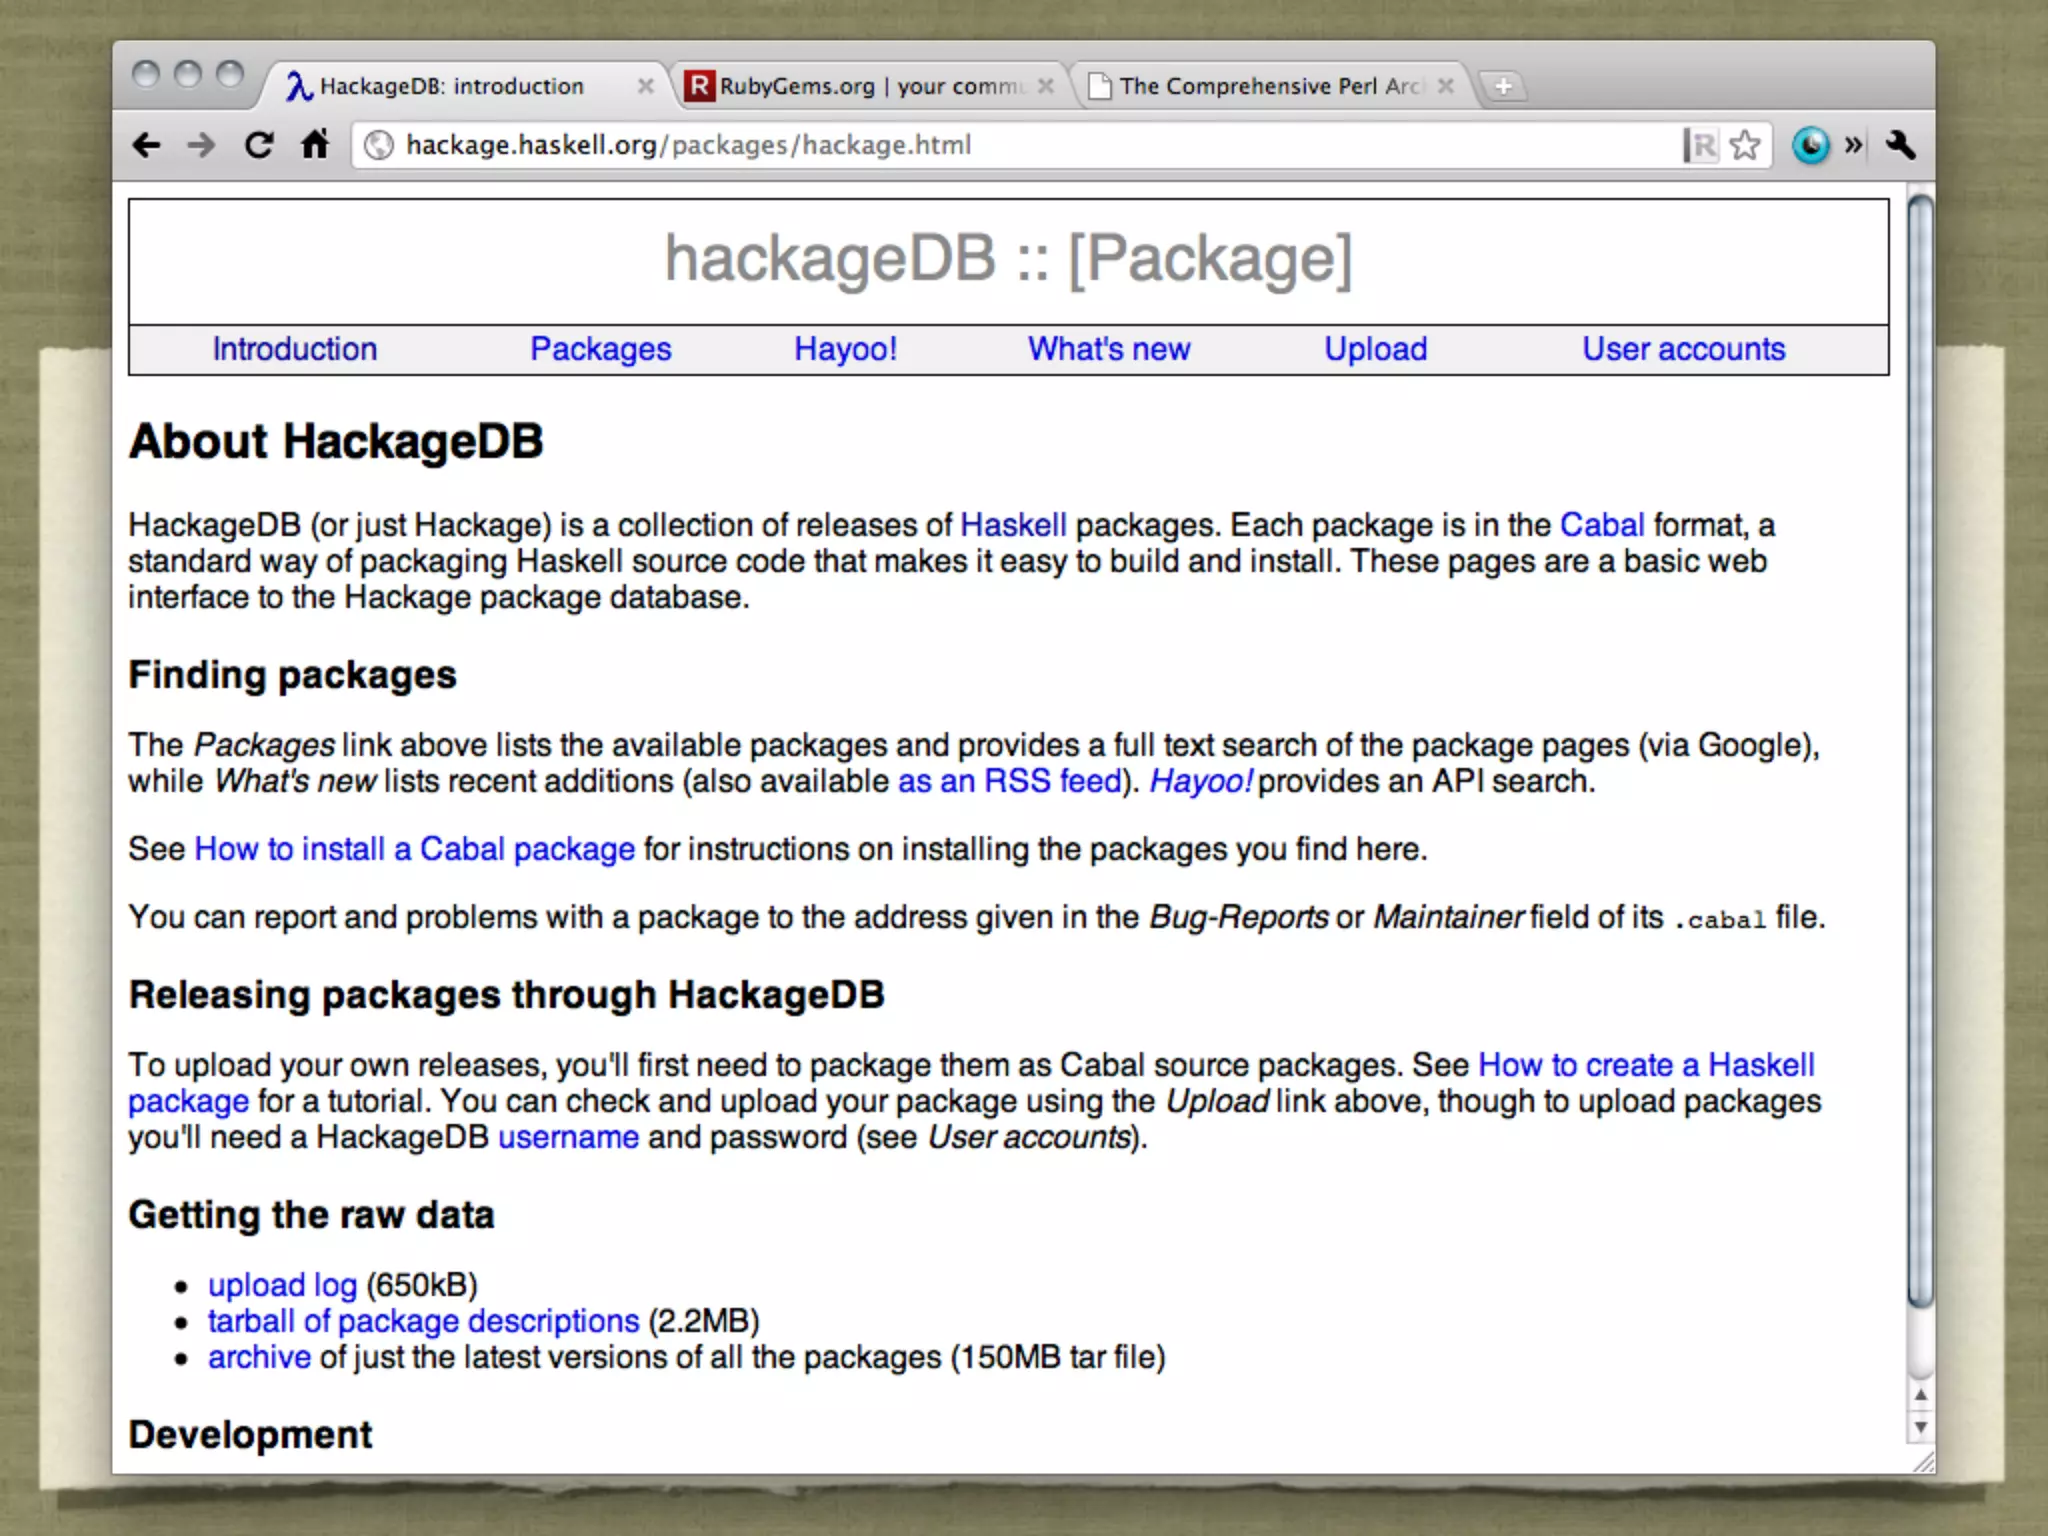Viewport: 2048px width, 1536px height.
Task: Switch to the HackageDB: introduction tab
Action: tap(465, 87)
